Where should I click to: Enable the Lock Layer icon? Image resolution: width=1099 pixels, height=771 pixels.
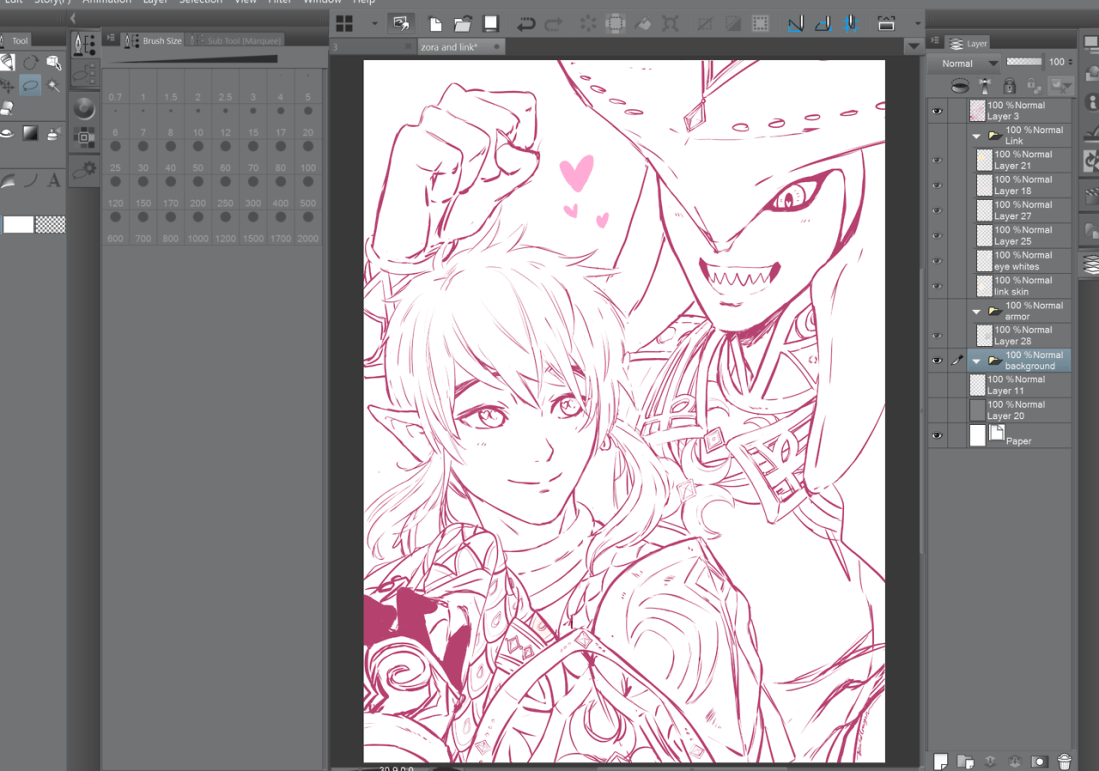pyautogui.click(x=1009, y=86)
